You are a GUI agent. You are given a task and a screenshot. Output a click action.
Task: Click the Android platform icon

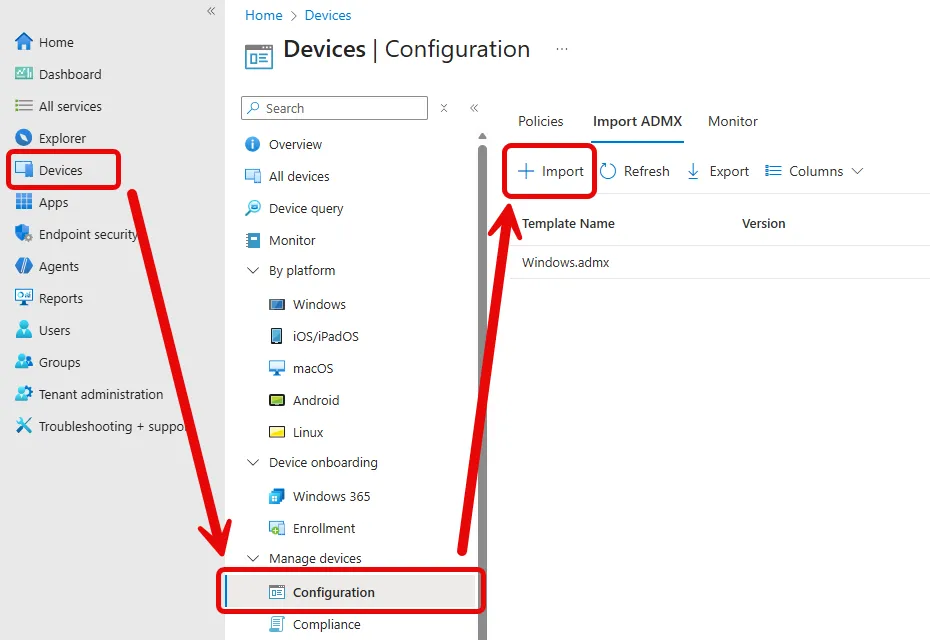click(x=277, y=400)
